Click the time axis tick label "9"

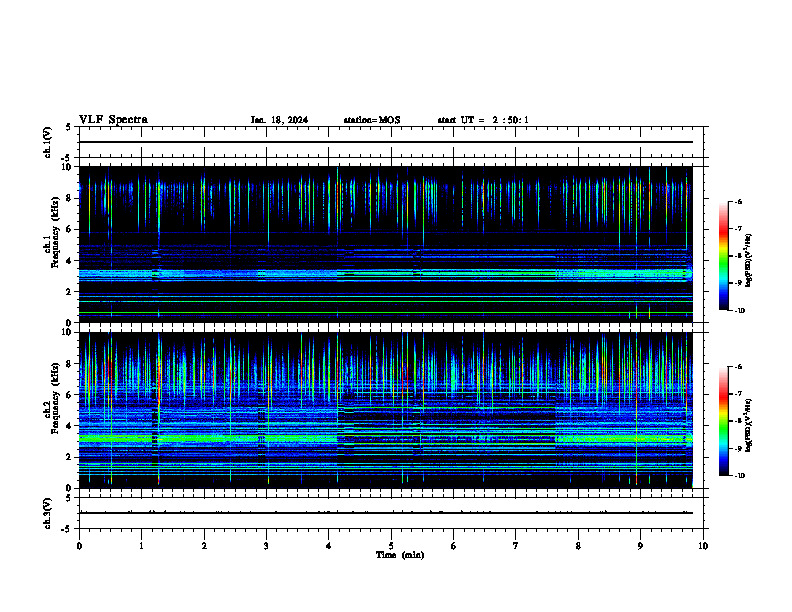pos(640,546)
